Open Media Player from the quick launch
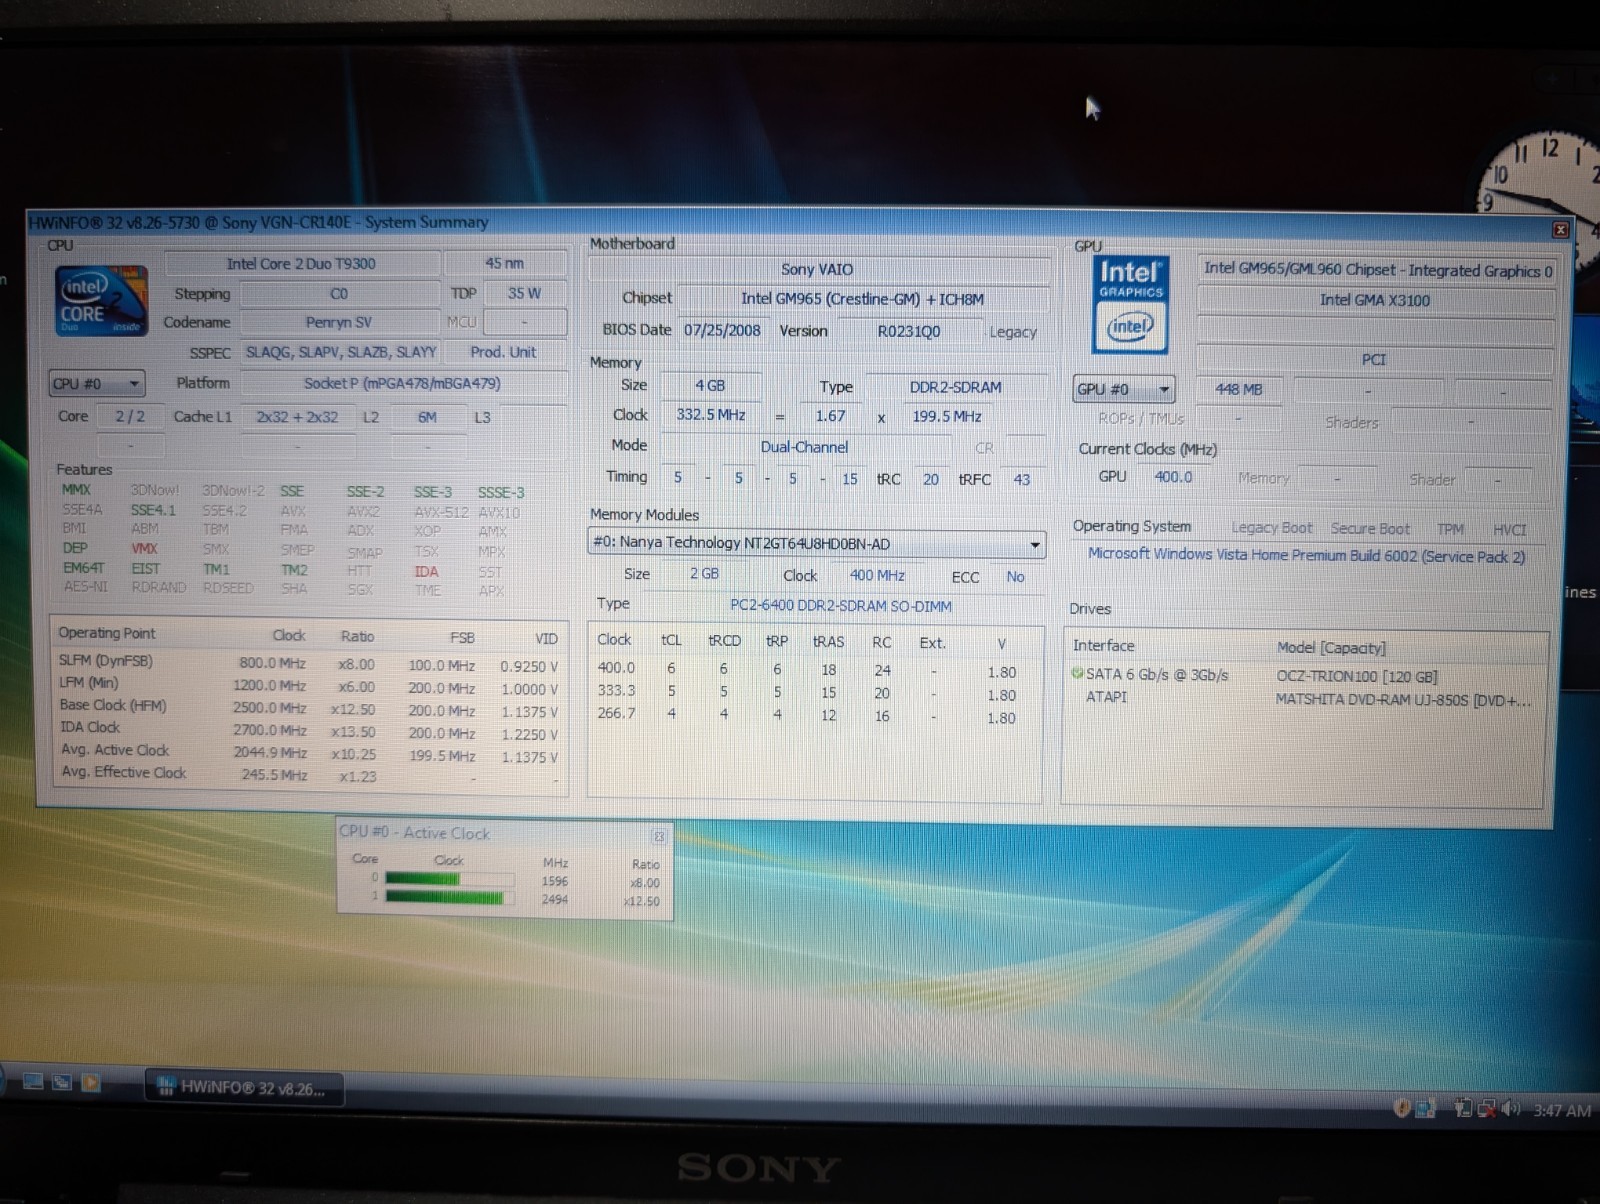Viewport: 1600px width, 1204px height. [x=91, y=1082]
